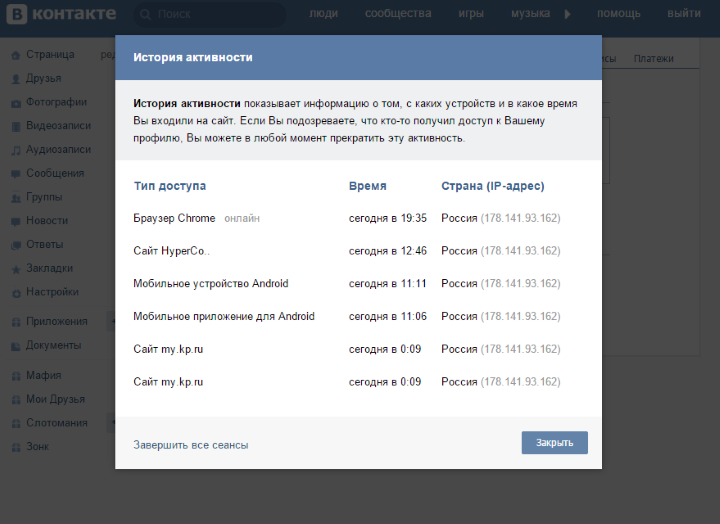This screenshot has width=720, height=524.
Task: Click the Сообщения message icon
Action: coord(15,173)
